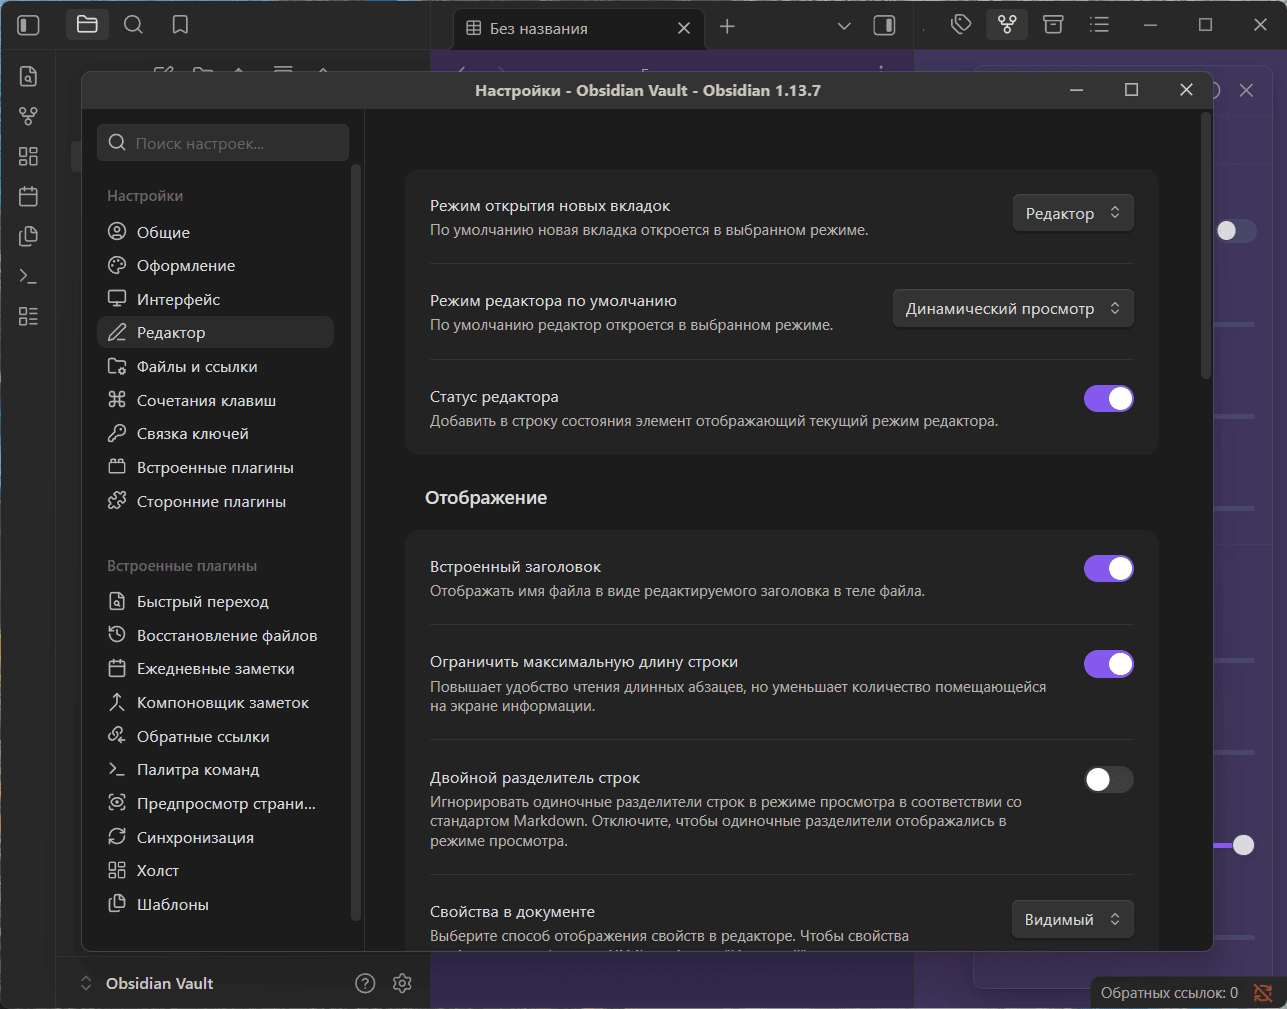
Task: Open the search magnifier in the top bar
Action: [x=133, y=25]
